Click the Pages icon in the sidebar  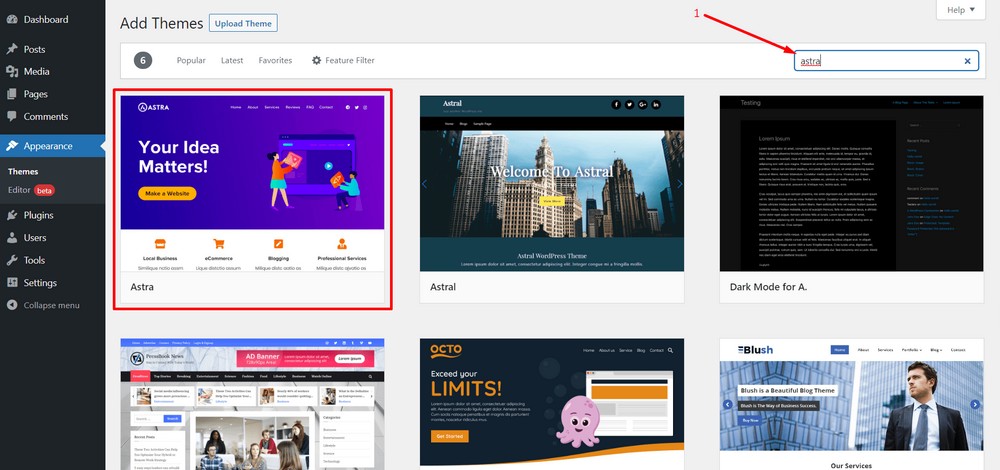(x=12, y=94)
